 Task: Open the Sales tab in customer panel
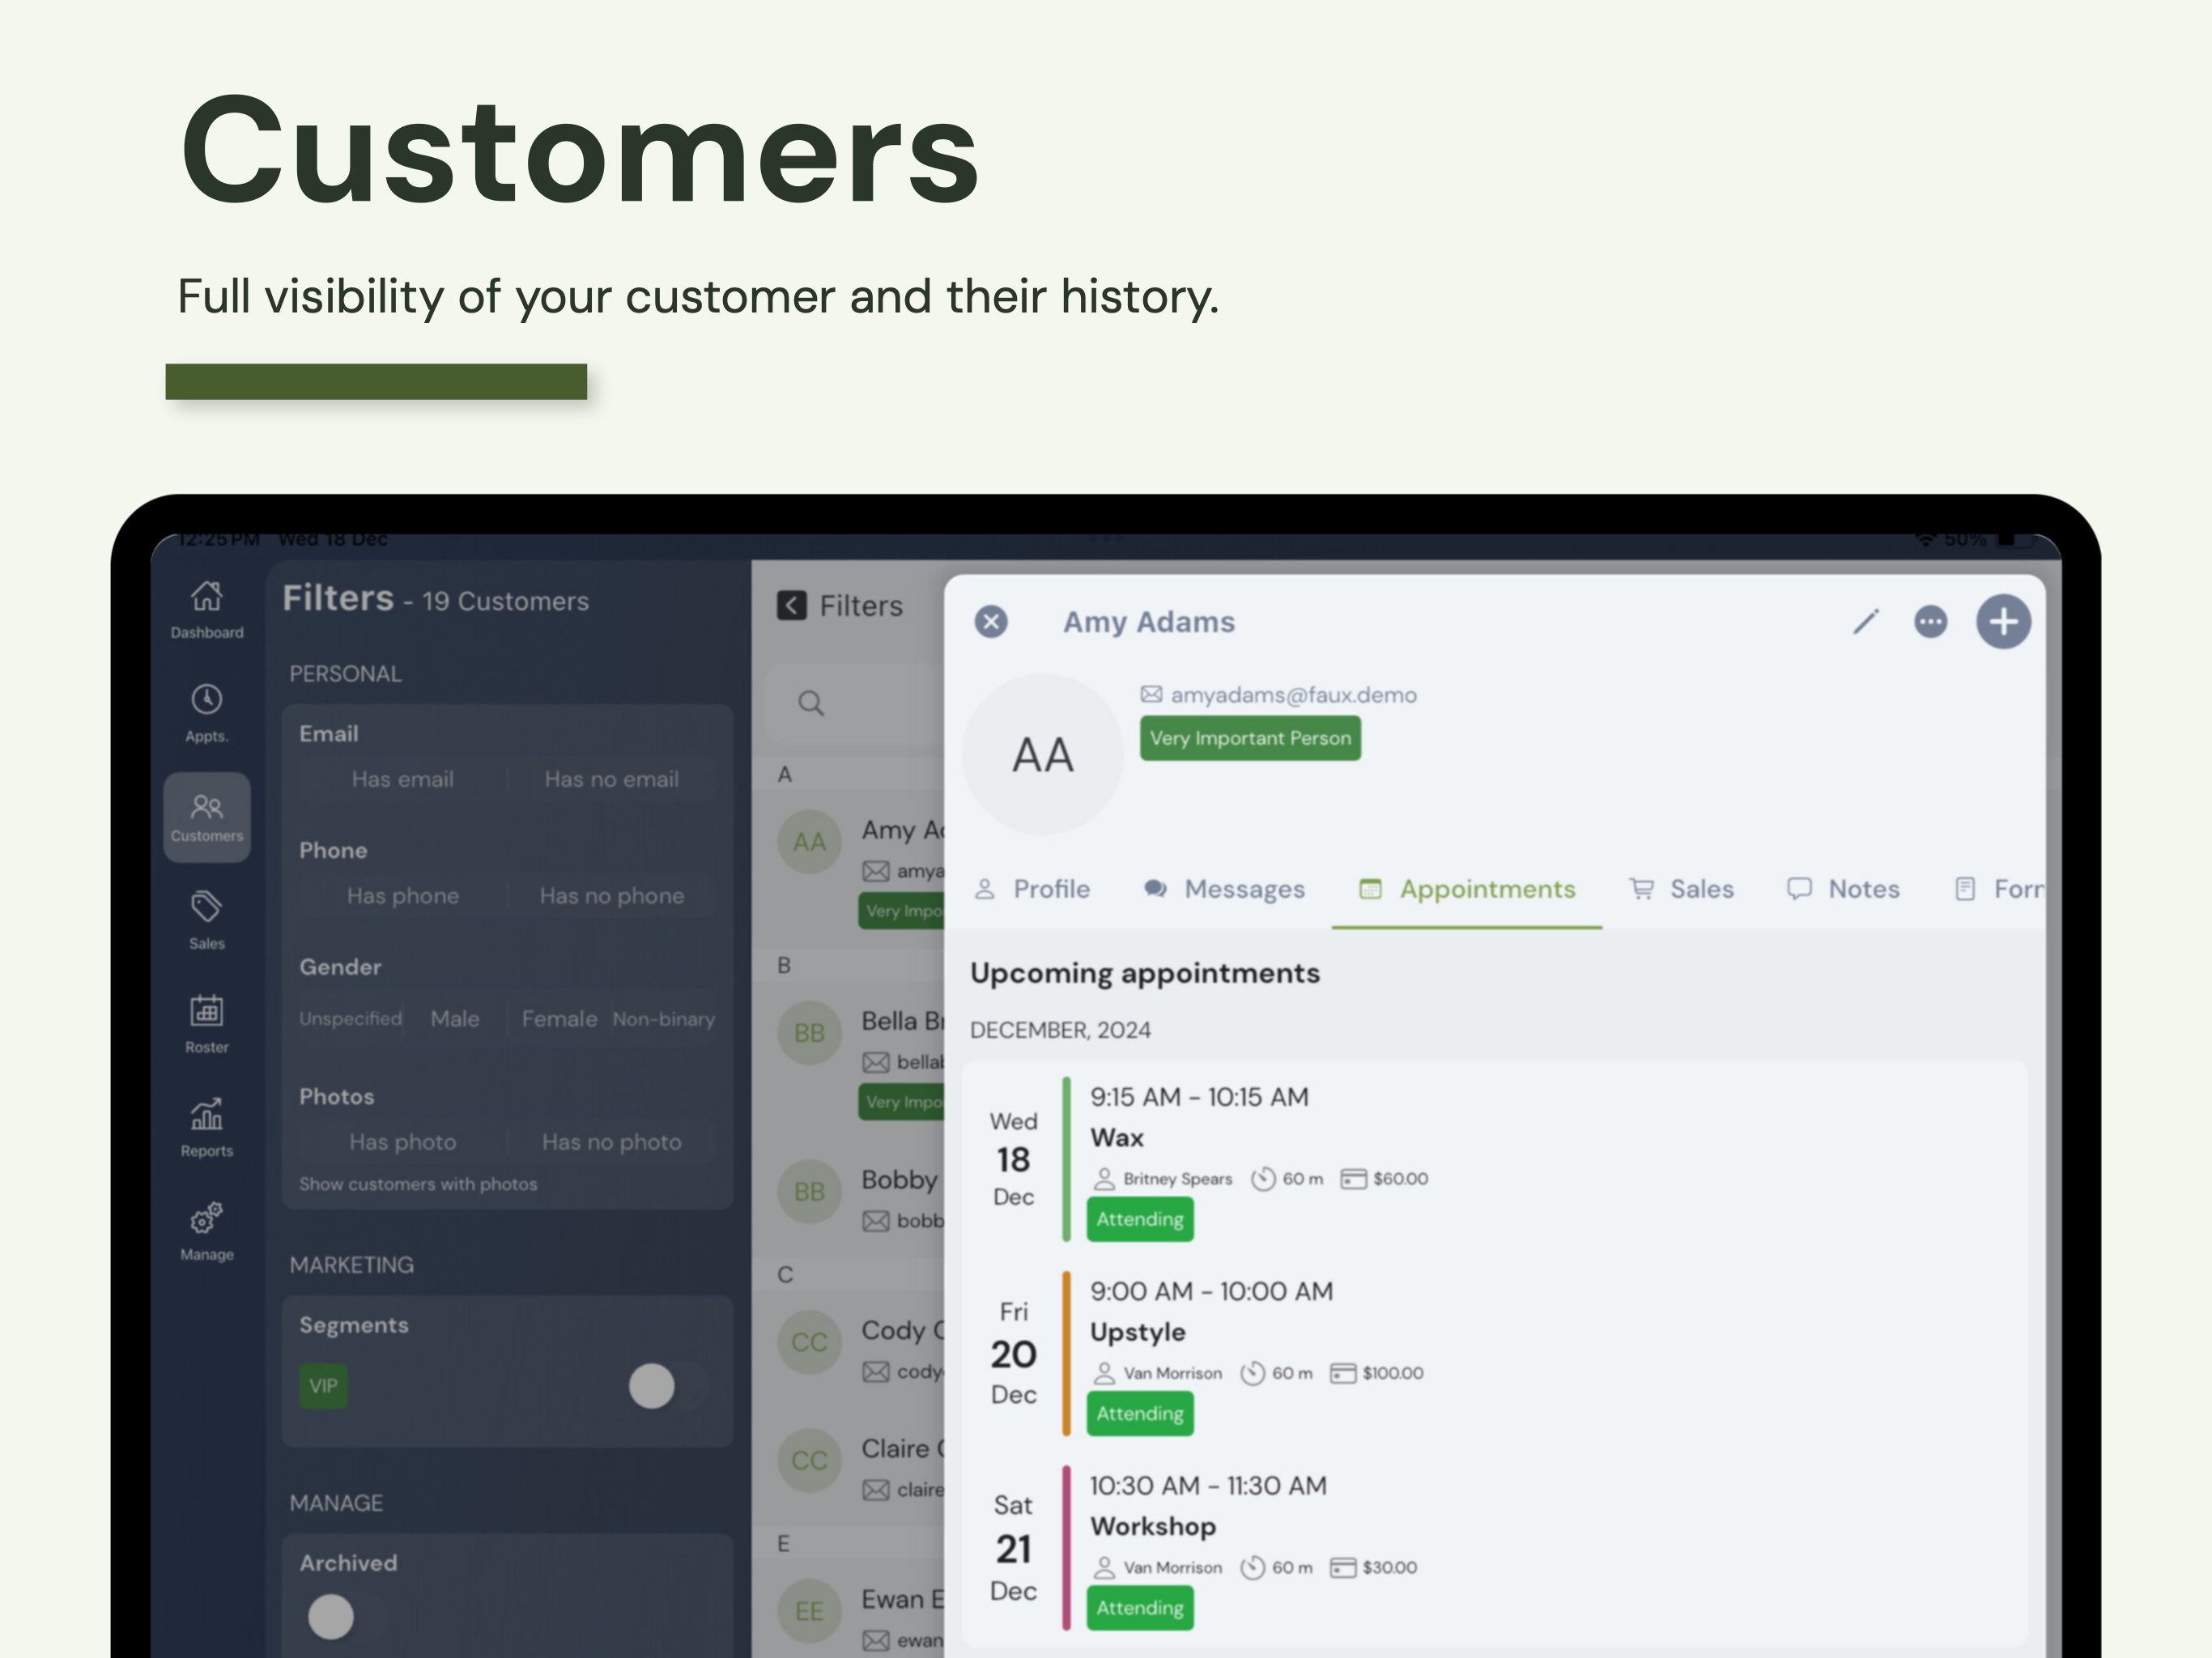point(1682,889)
